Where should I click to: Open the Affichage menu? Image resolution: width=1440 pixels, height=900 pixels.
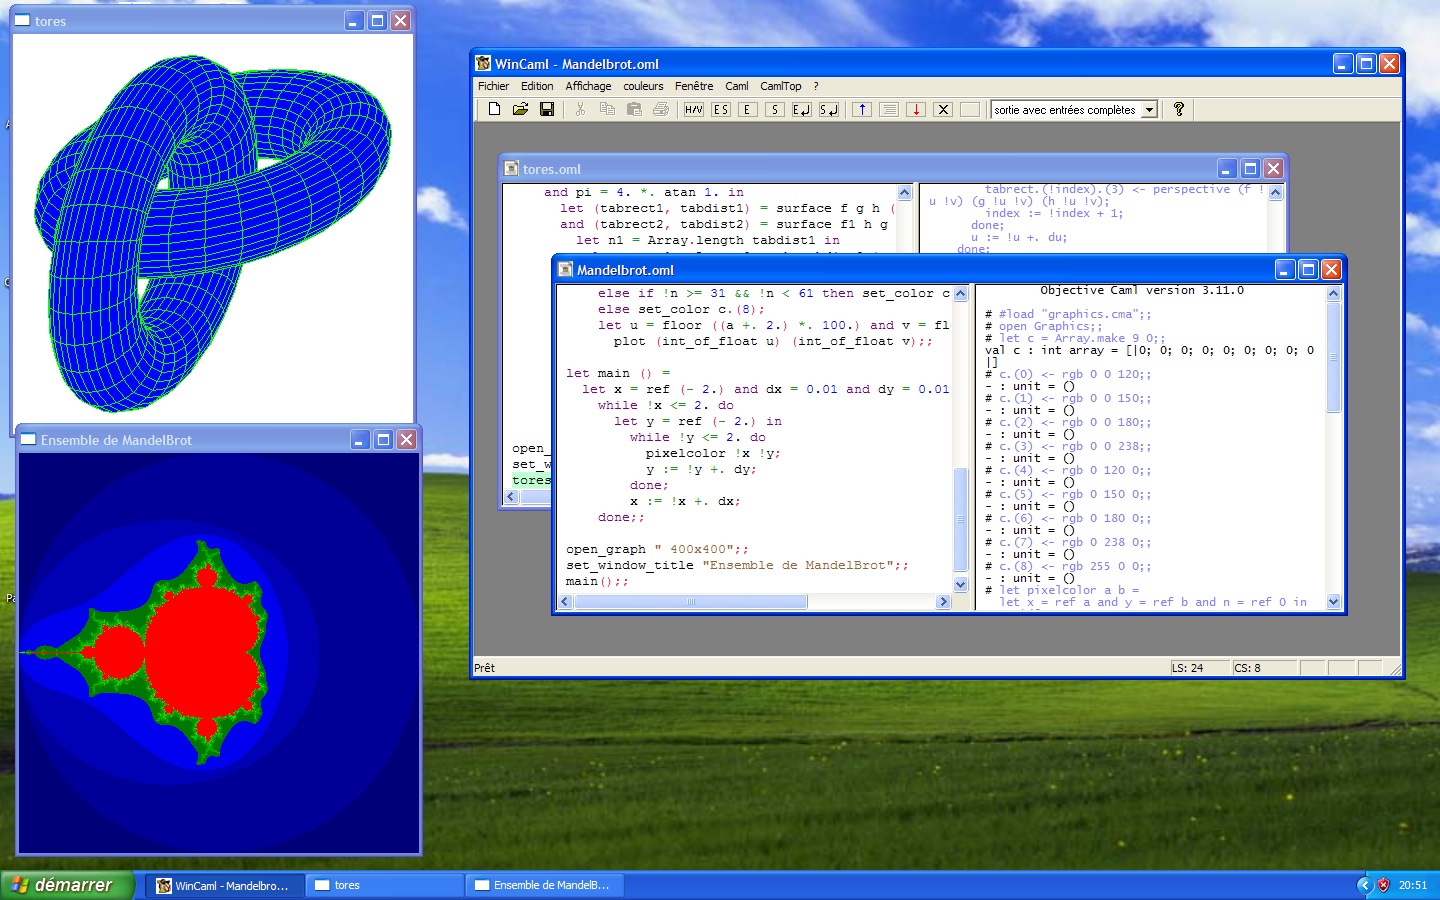pyautogui.click(x=588, y=86)
